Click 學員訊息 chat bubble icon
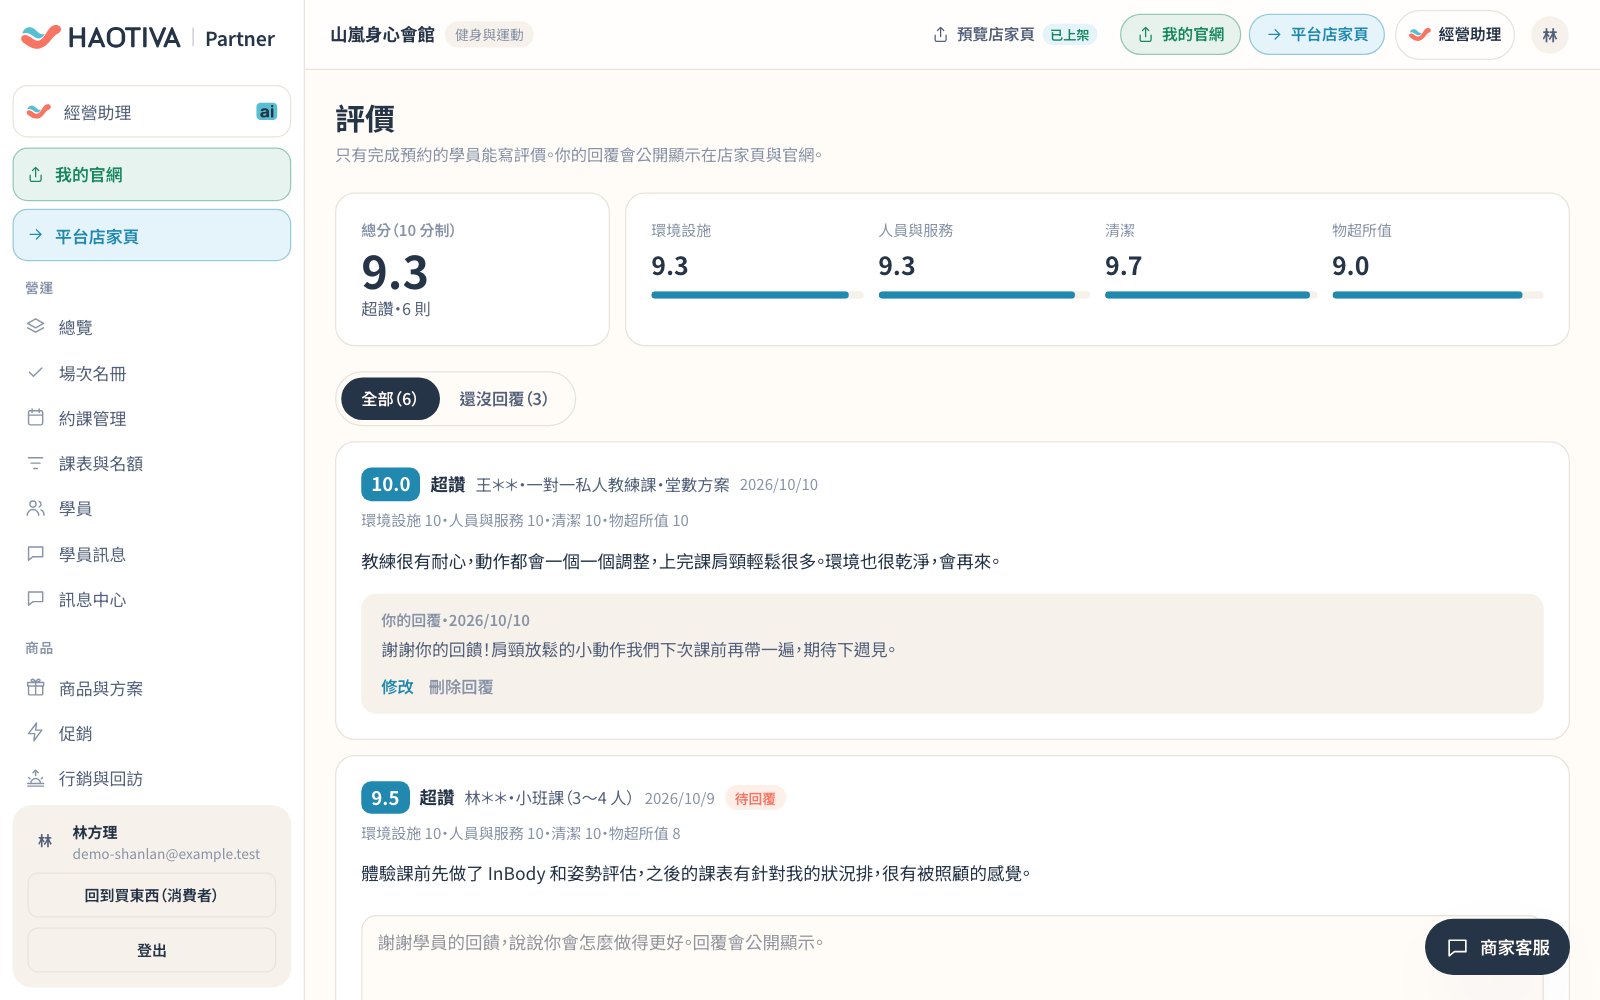This screenshot has width=1600, height=1000. point(36,553)
